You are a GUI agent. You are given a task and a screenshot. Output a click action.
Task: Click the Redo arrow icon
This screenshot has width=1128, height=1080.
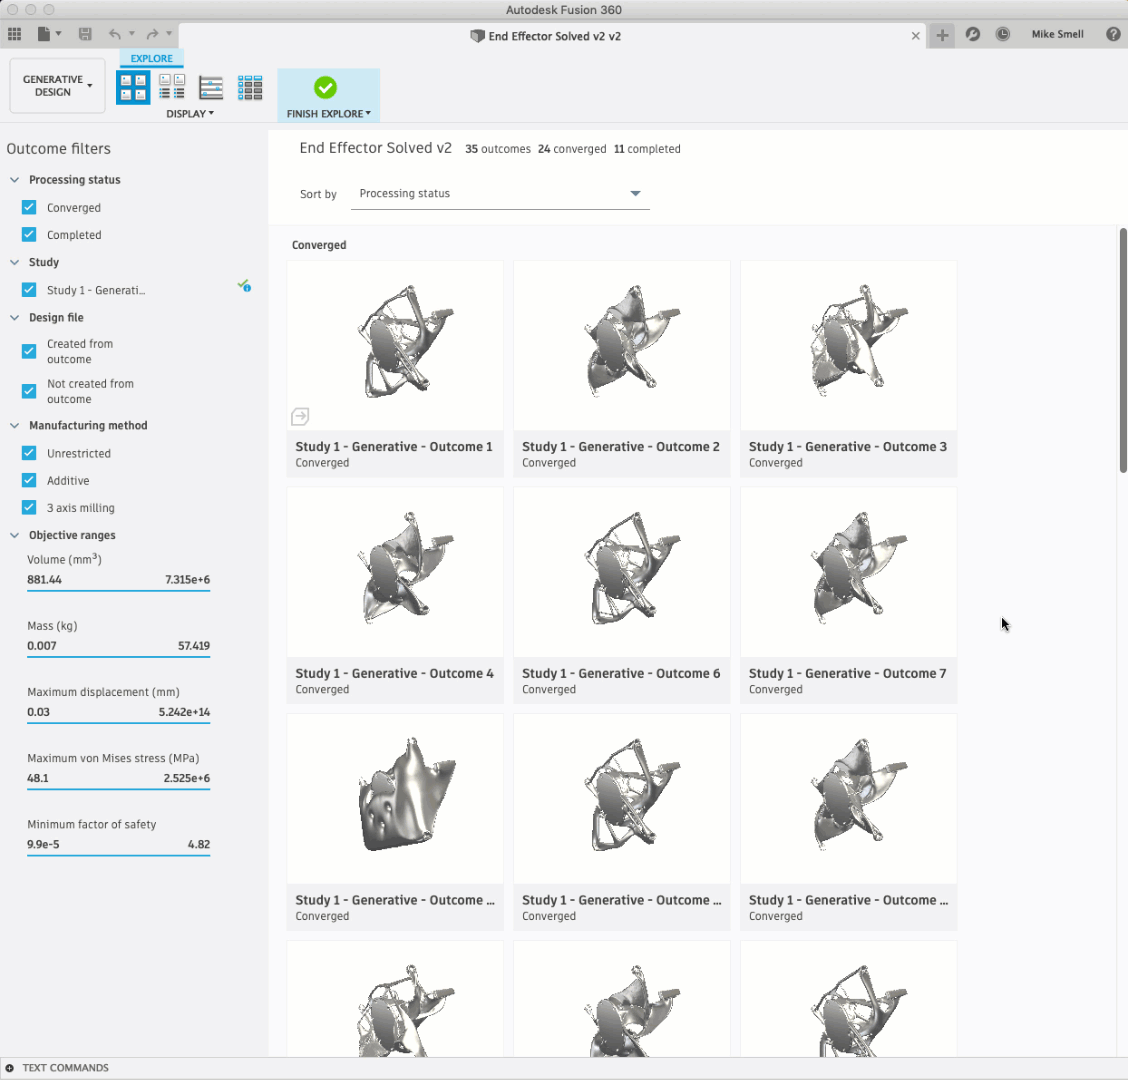point(152,34)
